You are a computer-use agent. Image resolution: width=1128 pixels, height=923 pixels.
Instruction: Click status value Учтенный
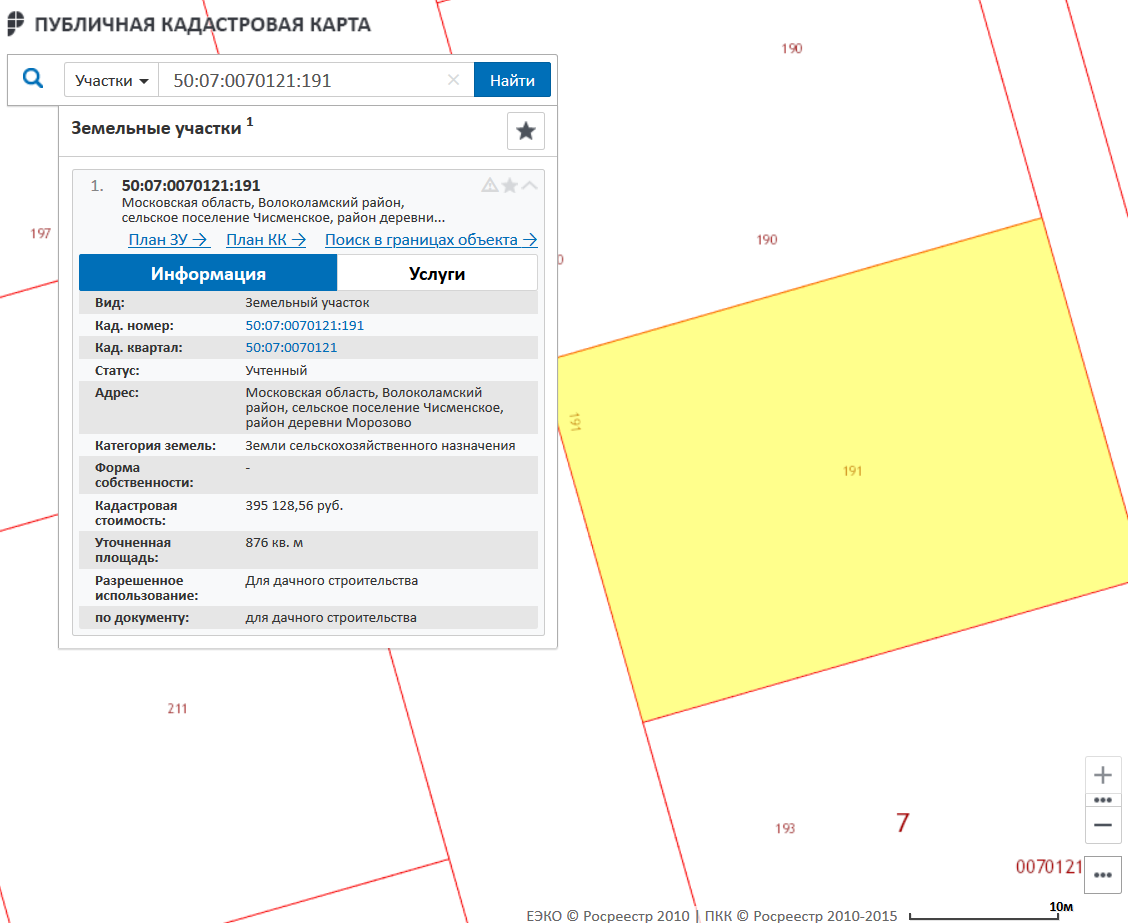click(276, 370)
